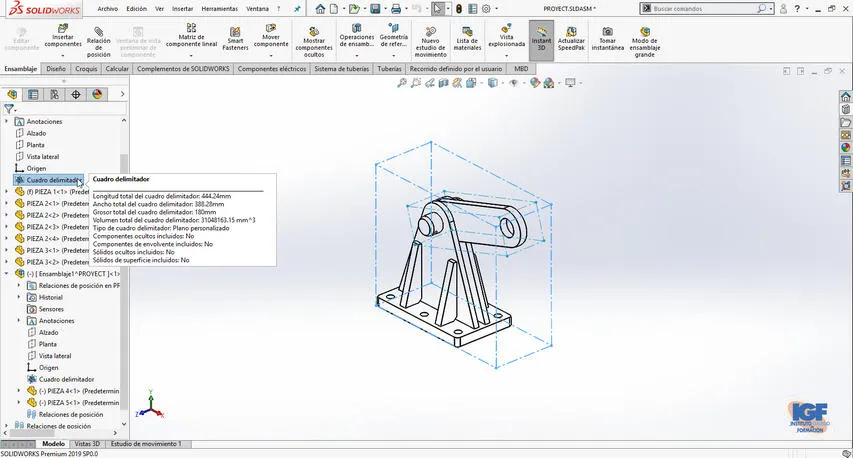Expand the Historial tree node
This screenshot has height=458, width=853.
click(x=18, y=297)
